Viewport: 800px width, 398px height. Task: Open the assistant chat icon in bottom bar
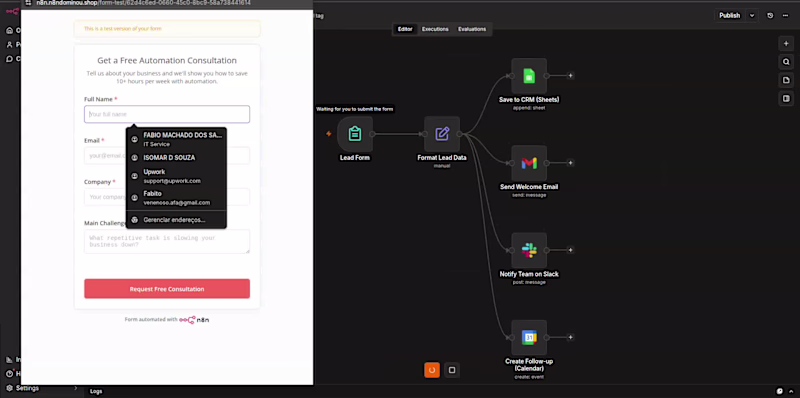point(780,391)
